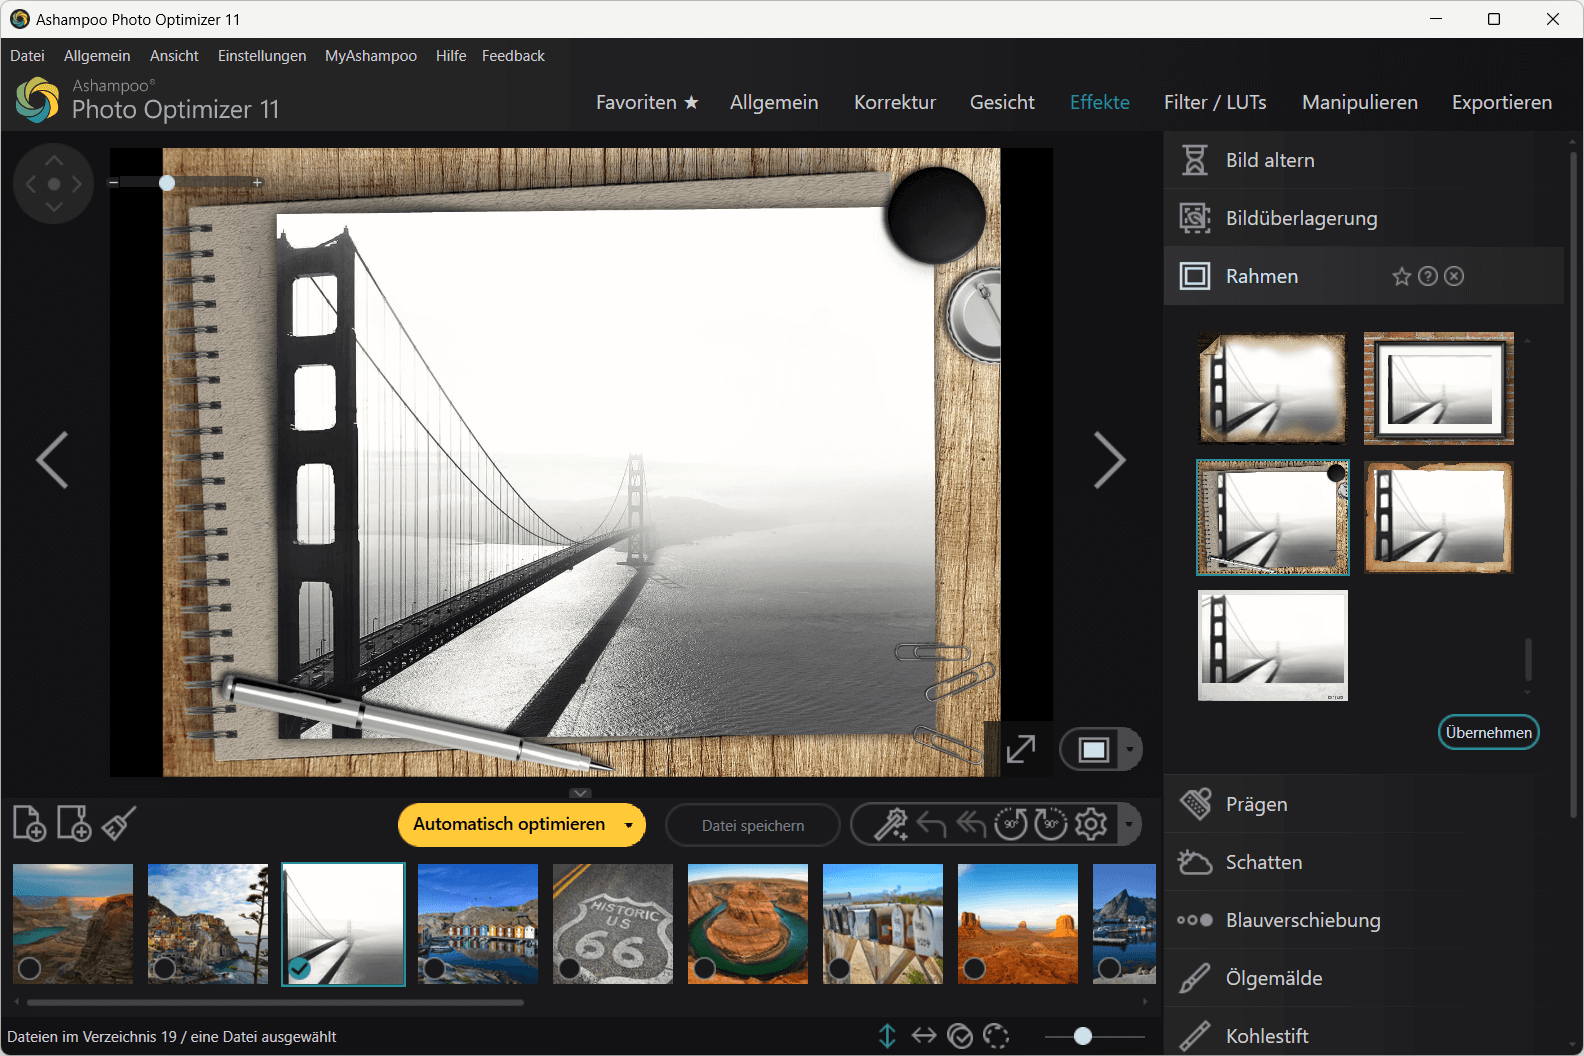Click the undo arrow icon
The width and height of the screenshot is (1584, 1056).
931,825
